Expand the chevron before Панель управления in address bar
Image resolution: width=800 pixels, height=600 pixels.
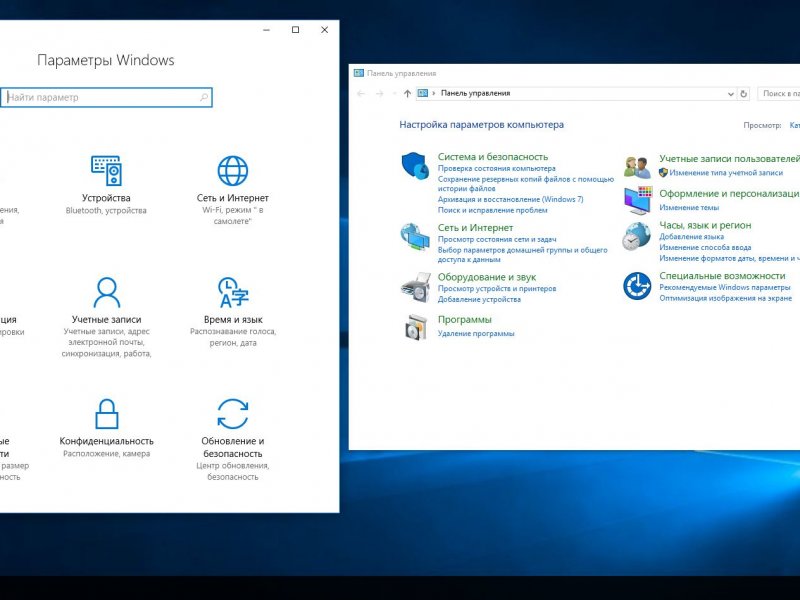pos(434,93)
